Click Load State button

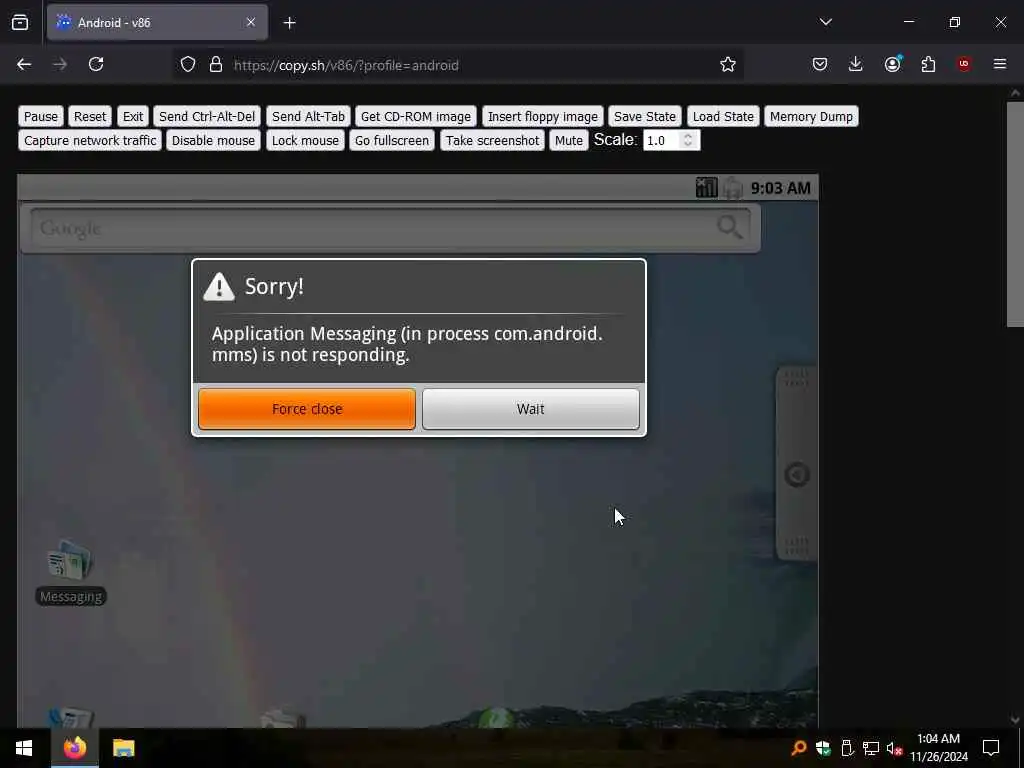pyautogui.click(x=723, y=116)
